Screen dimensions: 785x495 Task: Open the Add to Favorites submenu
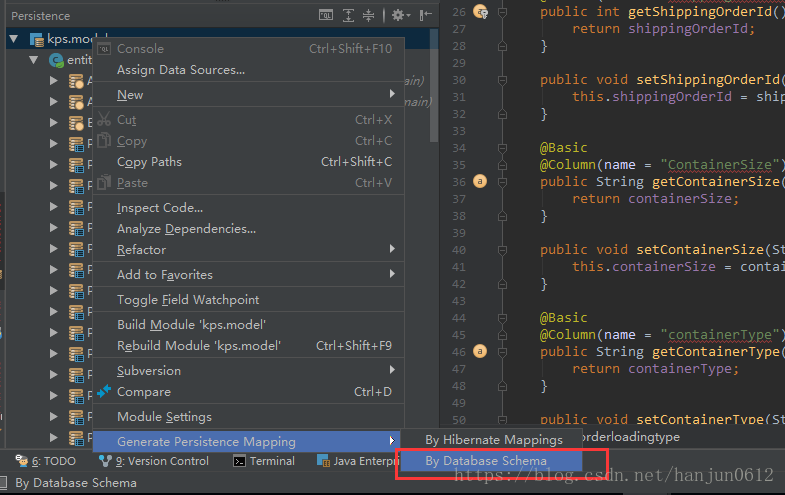coord(248,275)
